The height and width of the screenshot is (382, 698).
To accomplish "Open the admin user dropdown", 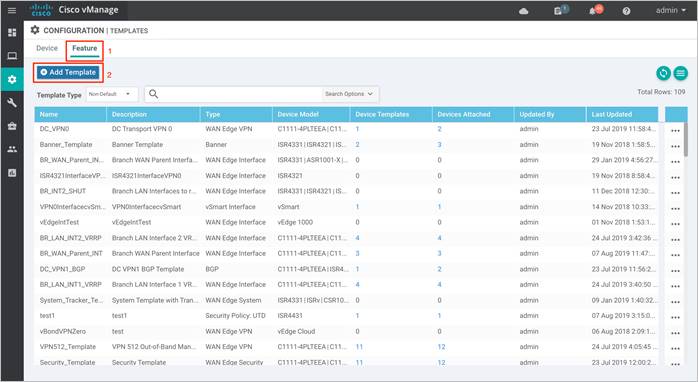I will coord(670,10).
